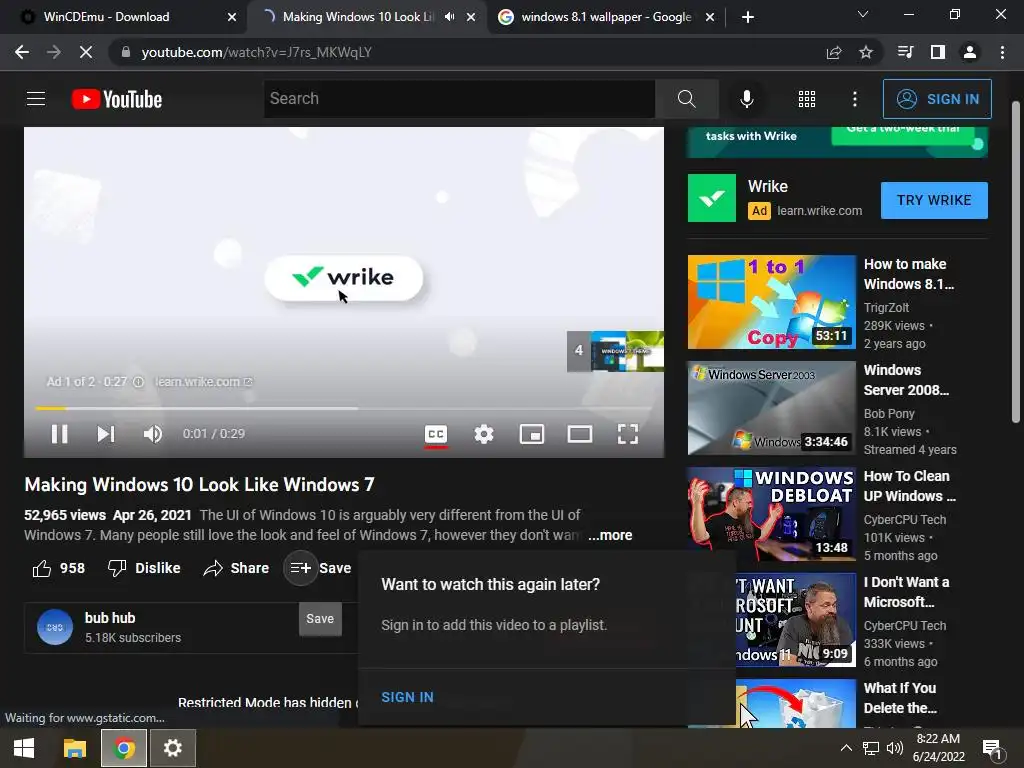Share this page from address bar
The width and height of the screenshot is (1024, 768).
pos(834,52)
